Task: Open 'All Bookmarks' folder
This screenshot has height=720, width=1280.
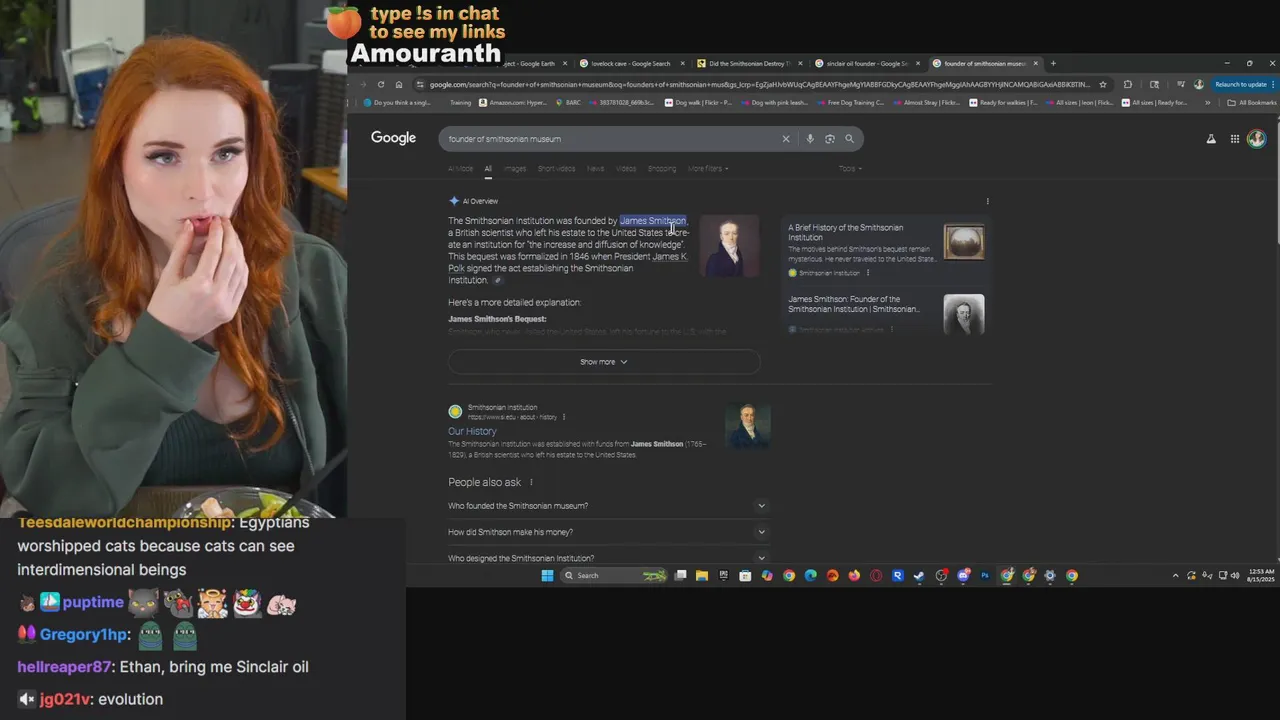Action: (1251, 102)
